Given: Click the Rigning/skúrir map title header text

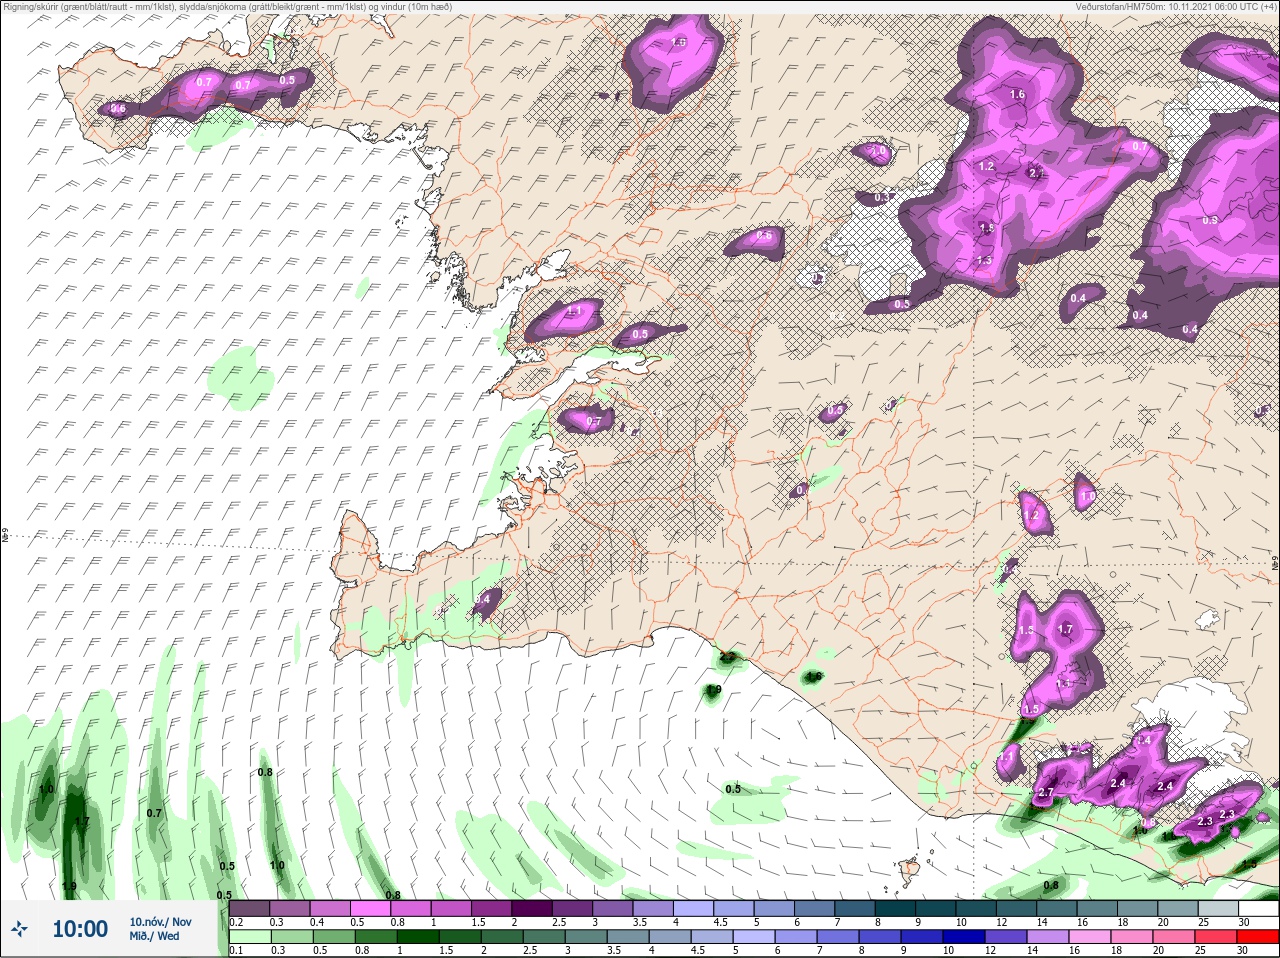Looking at the screenshot, I should [x=226, y=7].
